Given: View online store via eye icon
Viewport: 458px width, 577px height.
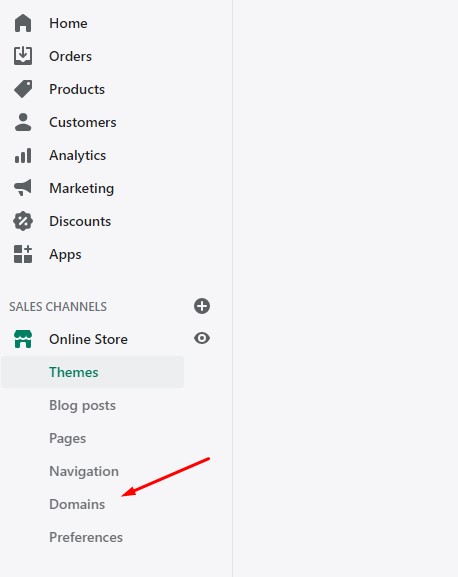Looking at the screenshot, I should click(202, 338).
